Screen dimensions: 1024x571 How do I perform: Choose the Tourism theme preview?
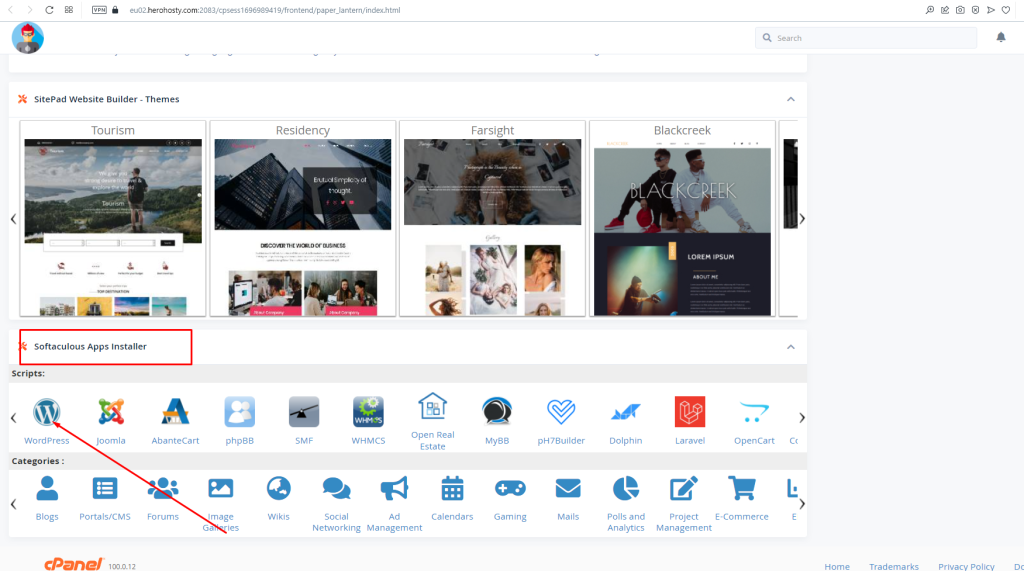[x=113, y=219]
